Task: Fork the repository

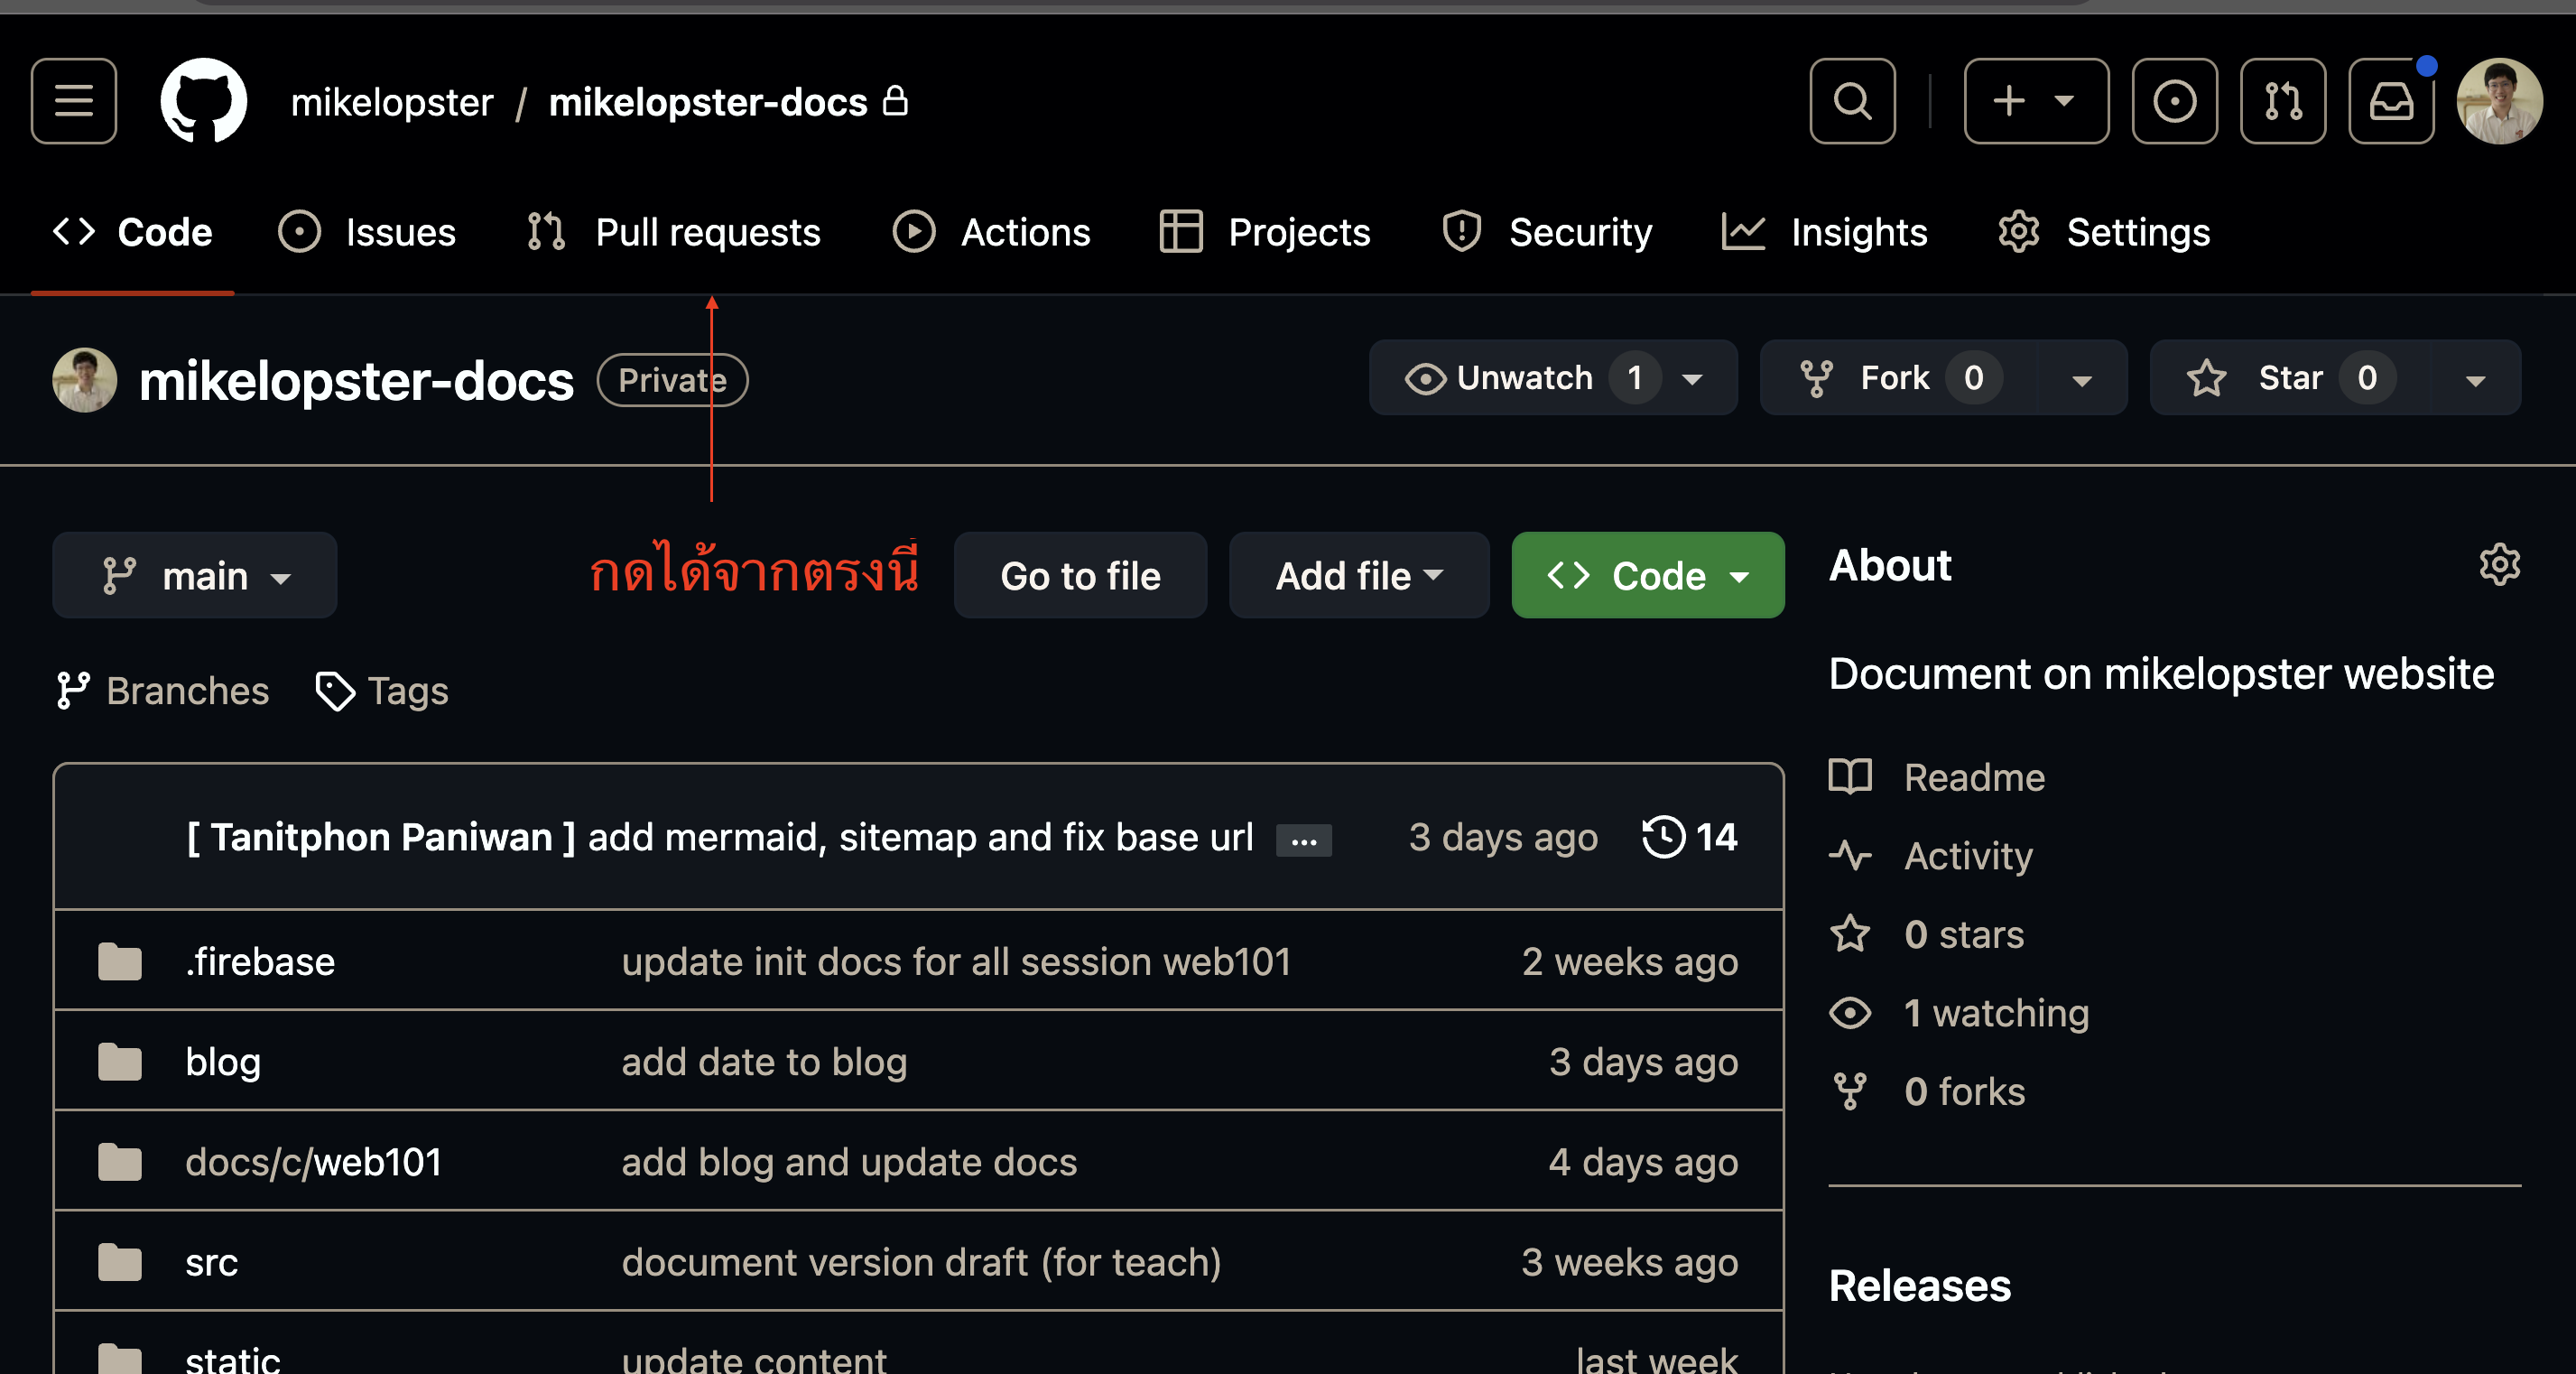Action: tap(1897, 378)
